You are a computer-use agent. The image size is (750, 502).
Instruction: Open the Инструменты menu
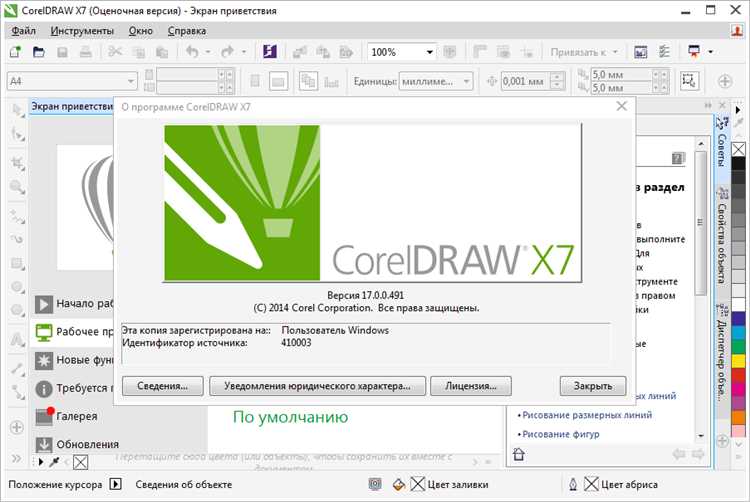[x=82, y=31]
